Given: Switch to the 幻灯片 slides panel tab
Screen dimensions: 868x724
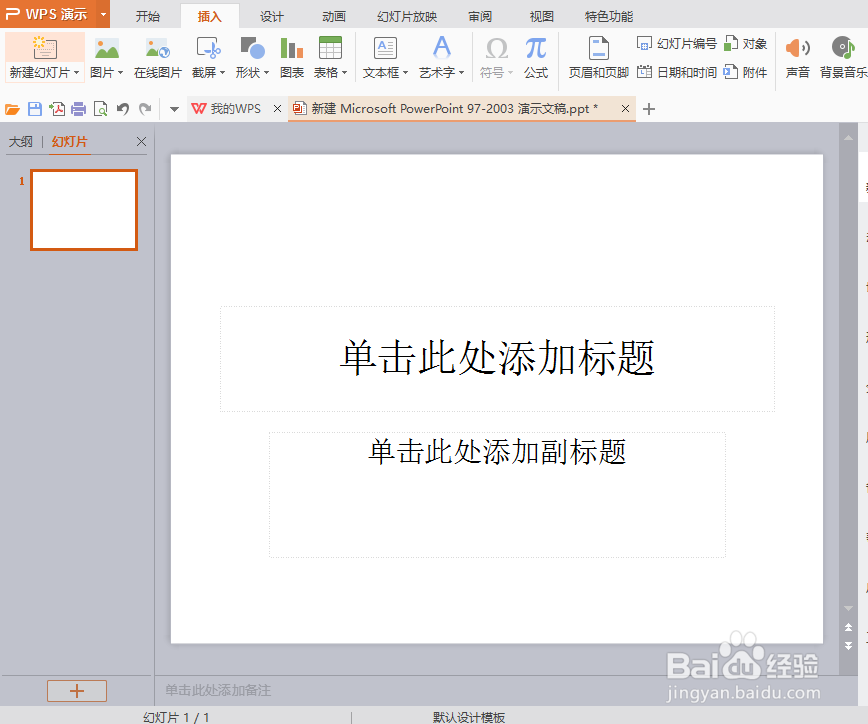Looking at the screenshot, I should pos(69,142).
